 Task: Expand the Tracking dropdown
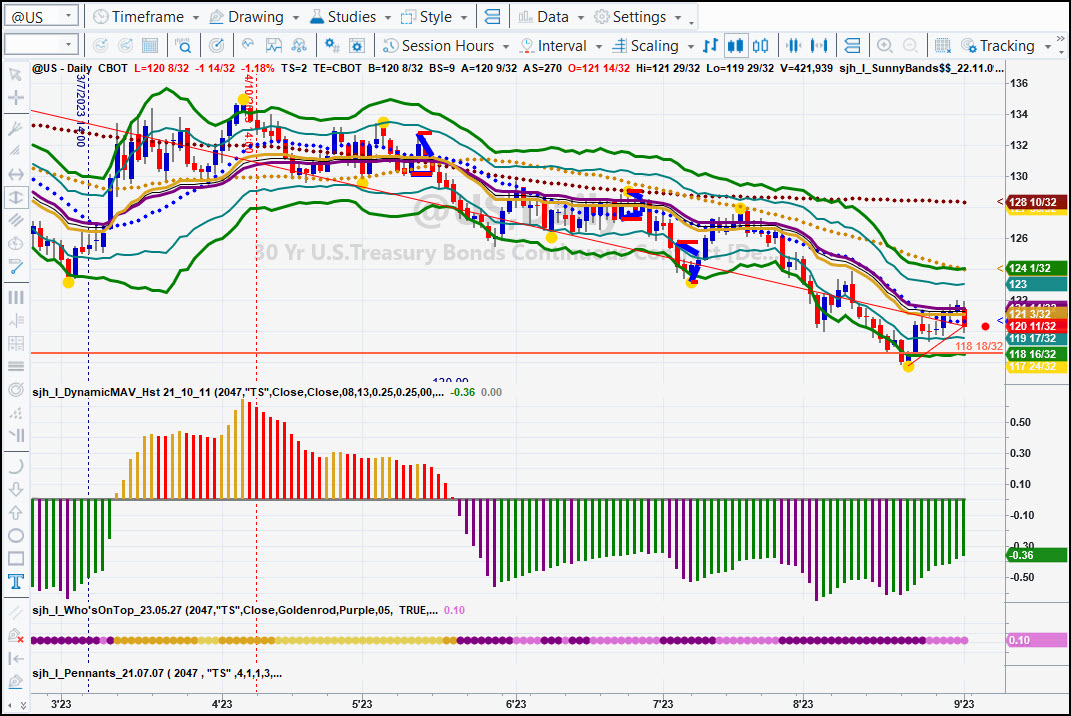(x=1048, y=46)
